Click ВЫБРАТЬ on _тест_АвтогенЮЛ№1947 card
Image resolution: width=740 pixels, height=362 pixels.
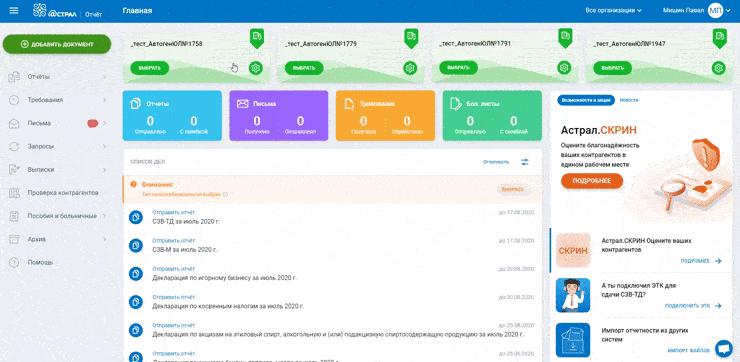click(613, 68)
